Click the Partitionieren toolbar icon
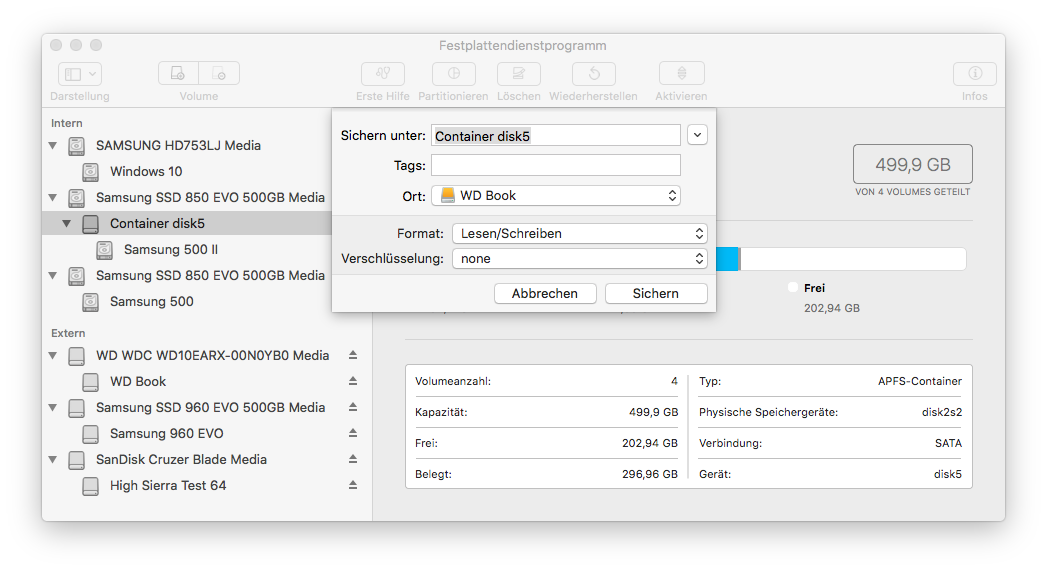The width and height of the screenshot is (1047, 571). click(x=453, y=74)
